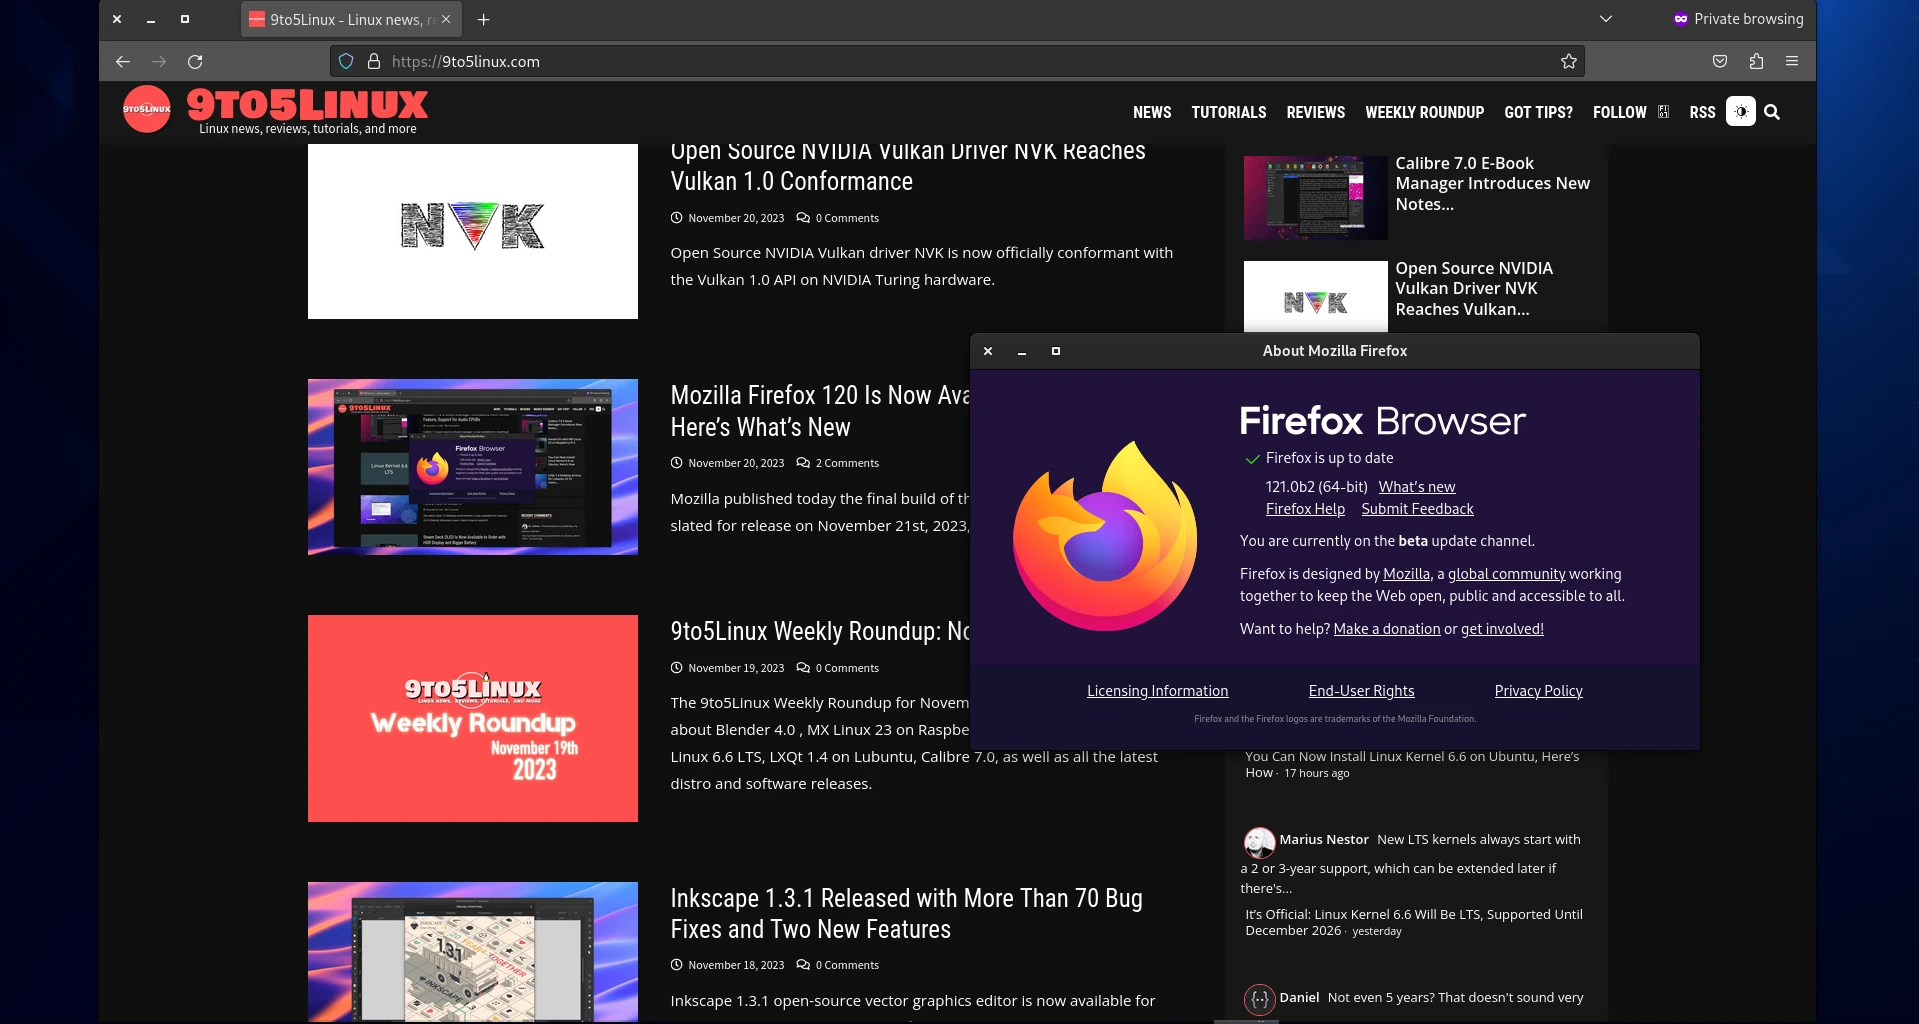Click inside the address bar
Screen dimensions: 1919x1024
pyautogui.click(x=700, y=61)
